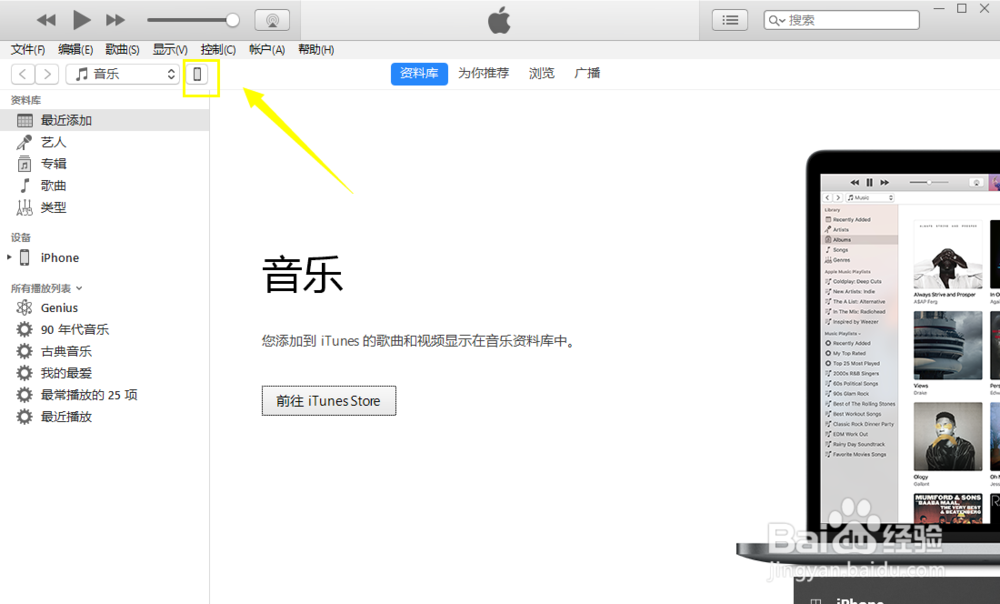Screen dimensions: 1000x604
Task: Click the previous track rewind button
Action: point(47,20)
